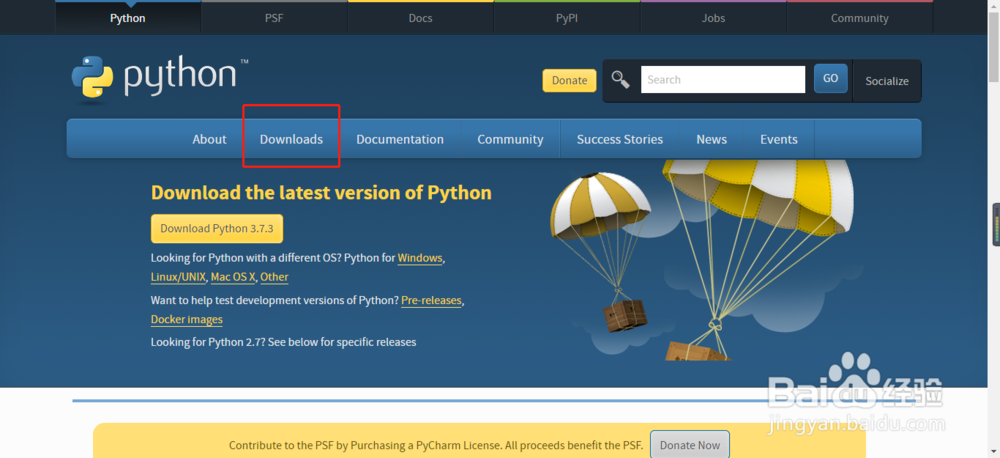Click Download Python 3.7.3 button

tap(217, 228)
